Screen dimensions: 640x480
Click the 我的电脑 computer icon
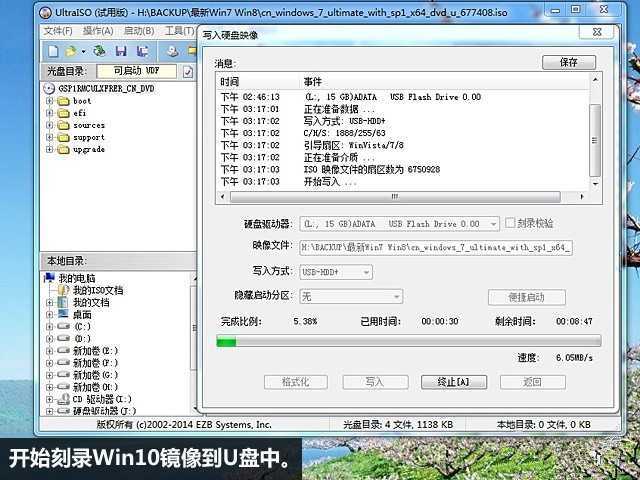(x=49, y=278)
